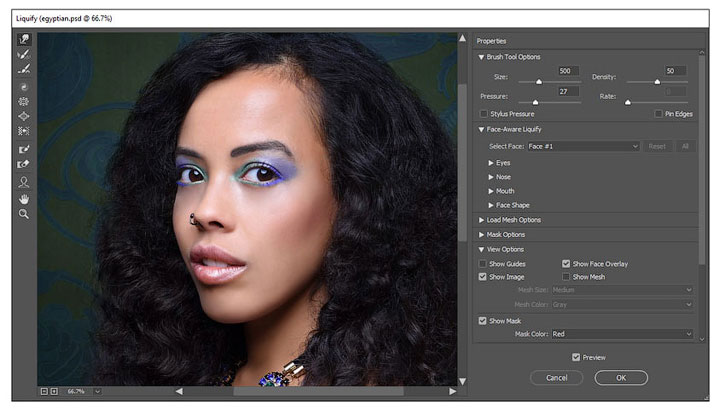725x416 pixels.
Task: Pick the Pucker tool
Action: tap(23, 101)
